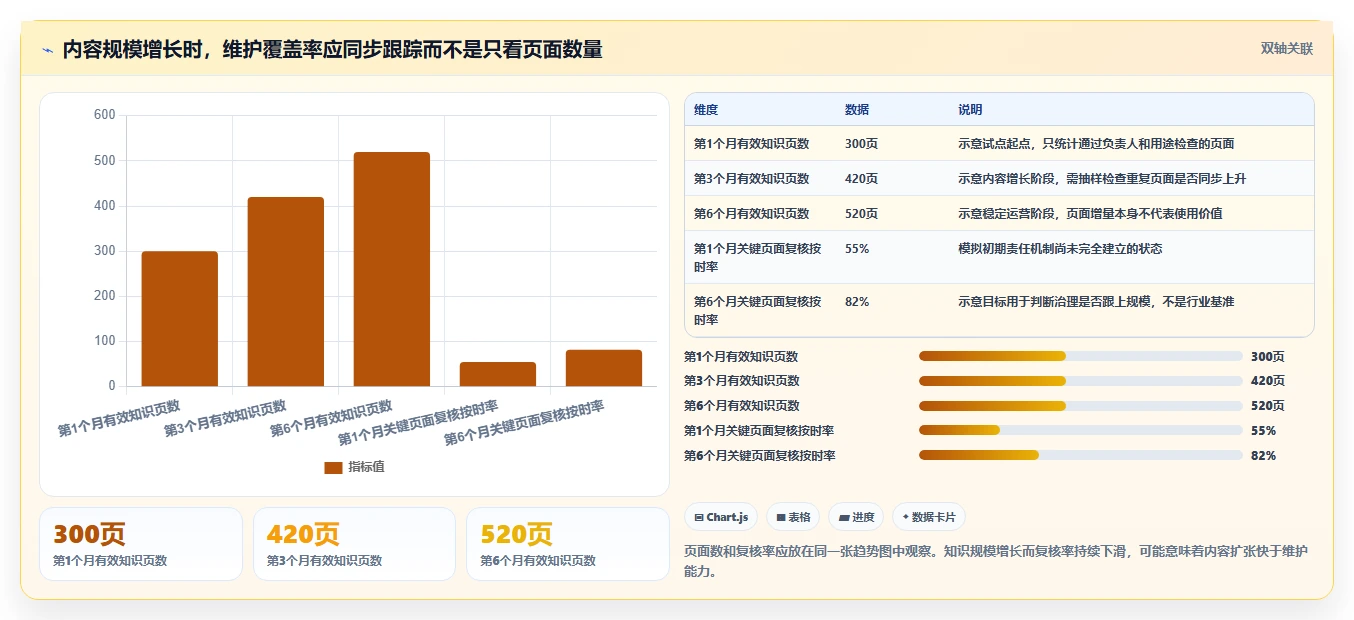Click the chart bar for 第1个月关键页面复核按时率

pos(498,374)
